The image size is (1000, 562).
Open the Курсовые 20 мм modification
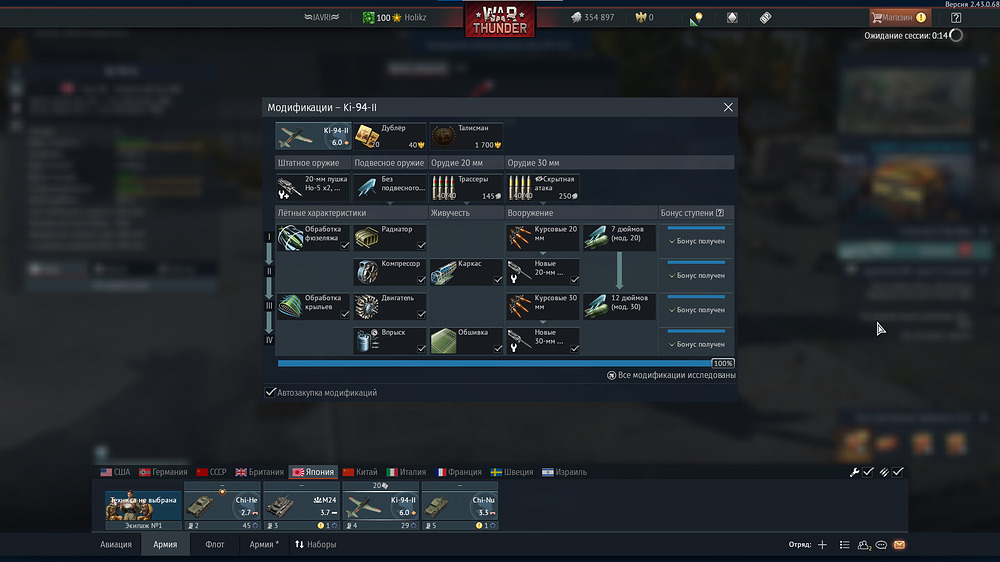[543, 237]
